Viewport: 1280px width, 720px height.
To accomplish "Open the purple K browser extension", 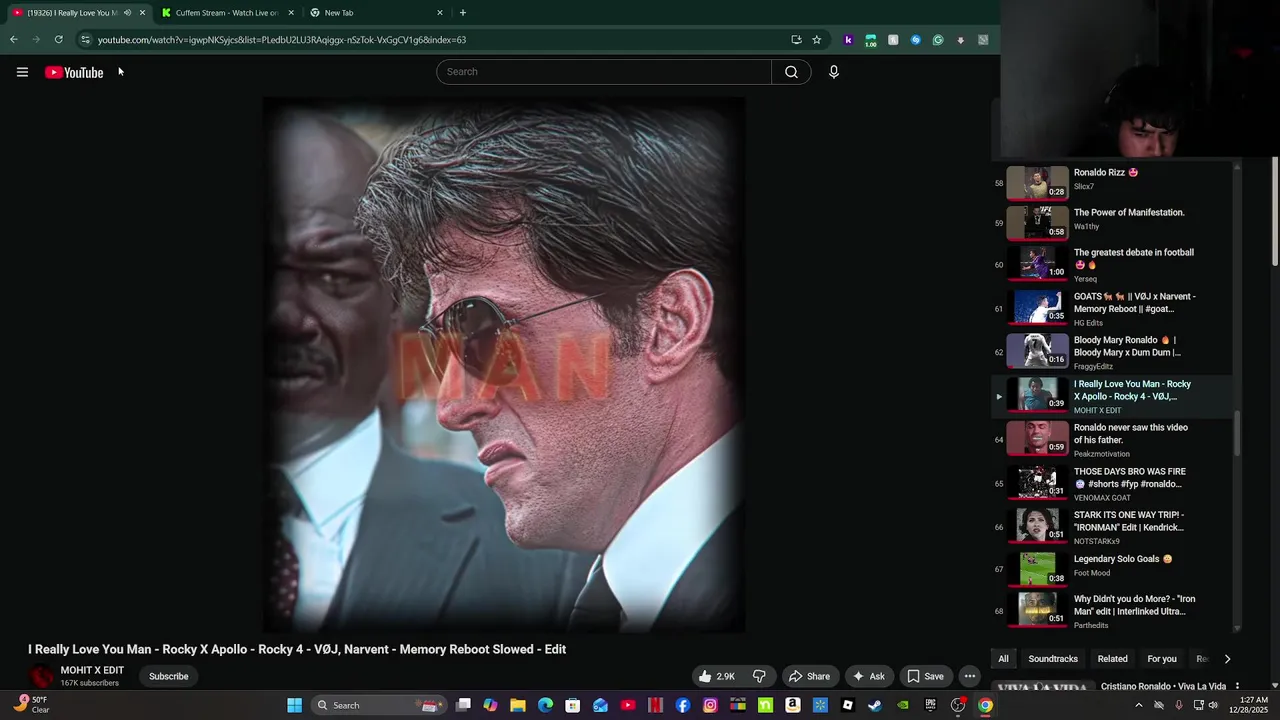I will point(848,40).
